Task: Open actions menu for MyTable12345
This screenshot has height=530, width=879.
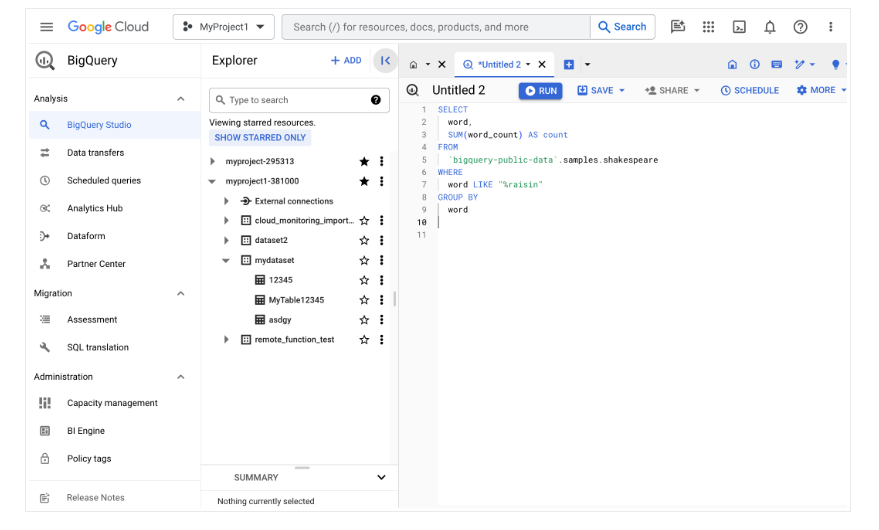Action: (x=382, y=300)
